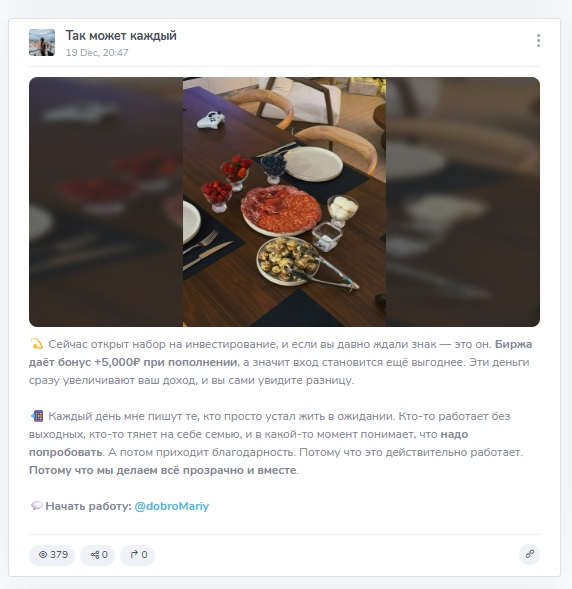
Task: Copy post link via chain icon button
Action: coord(530,554)
